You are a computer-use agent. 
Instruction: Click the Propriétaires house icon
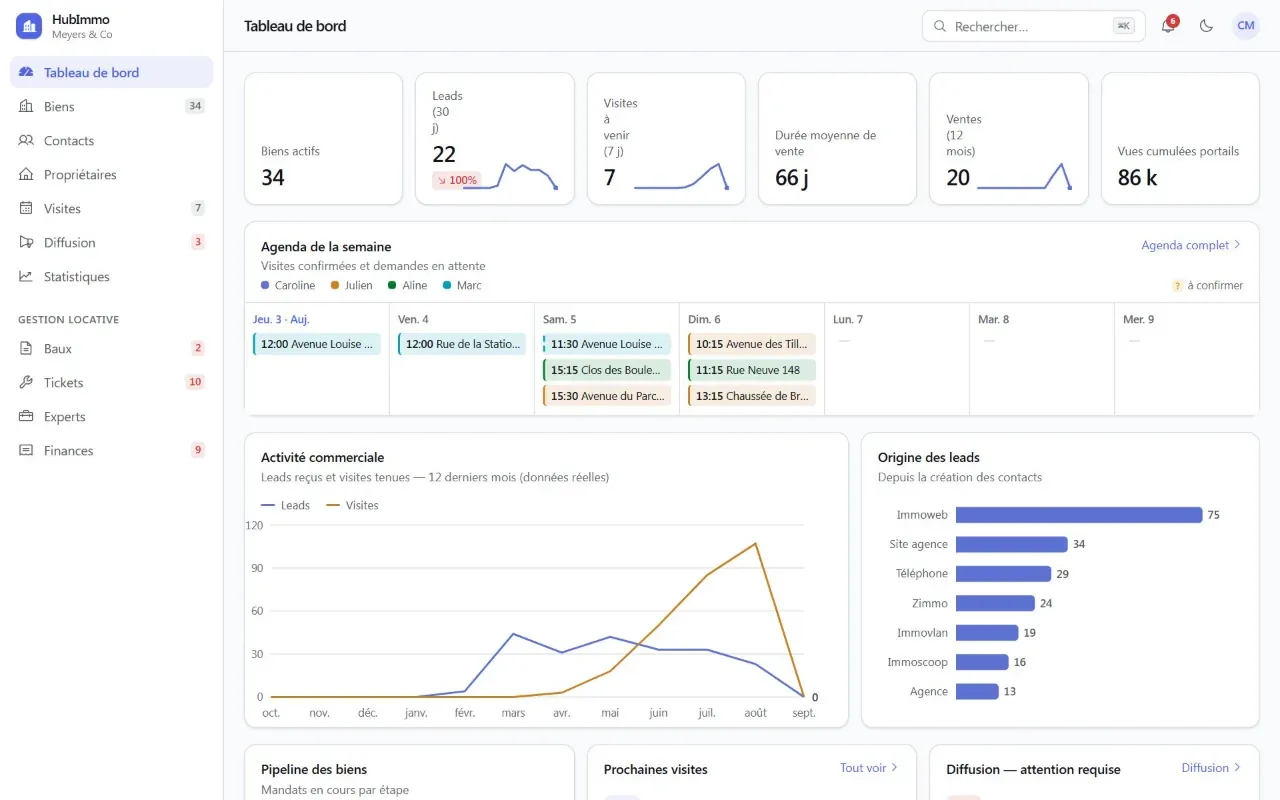26,174
